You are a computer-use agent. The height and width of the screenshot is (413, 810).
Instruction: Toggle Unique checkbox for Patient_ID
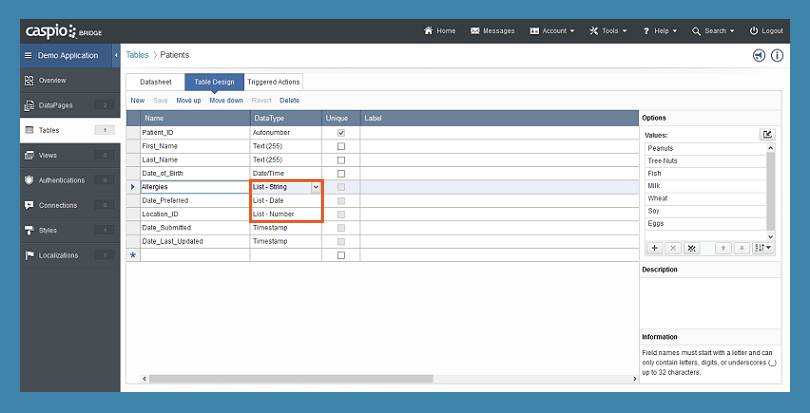(341, 133)
